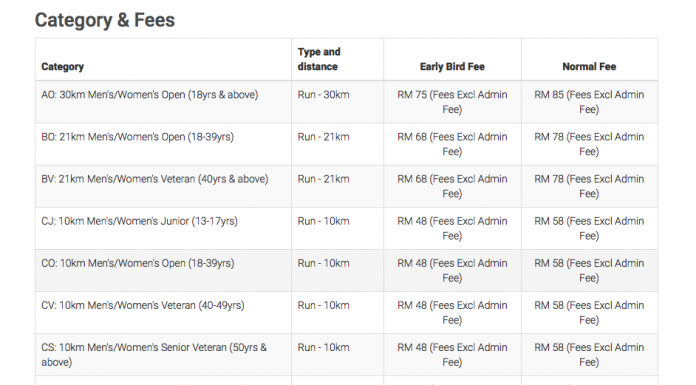
Task: Select CS: 10km Senior Veteran category
Action: pyautogui.click(x=154, y=355)
